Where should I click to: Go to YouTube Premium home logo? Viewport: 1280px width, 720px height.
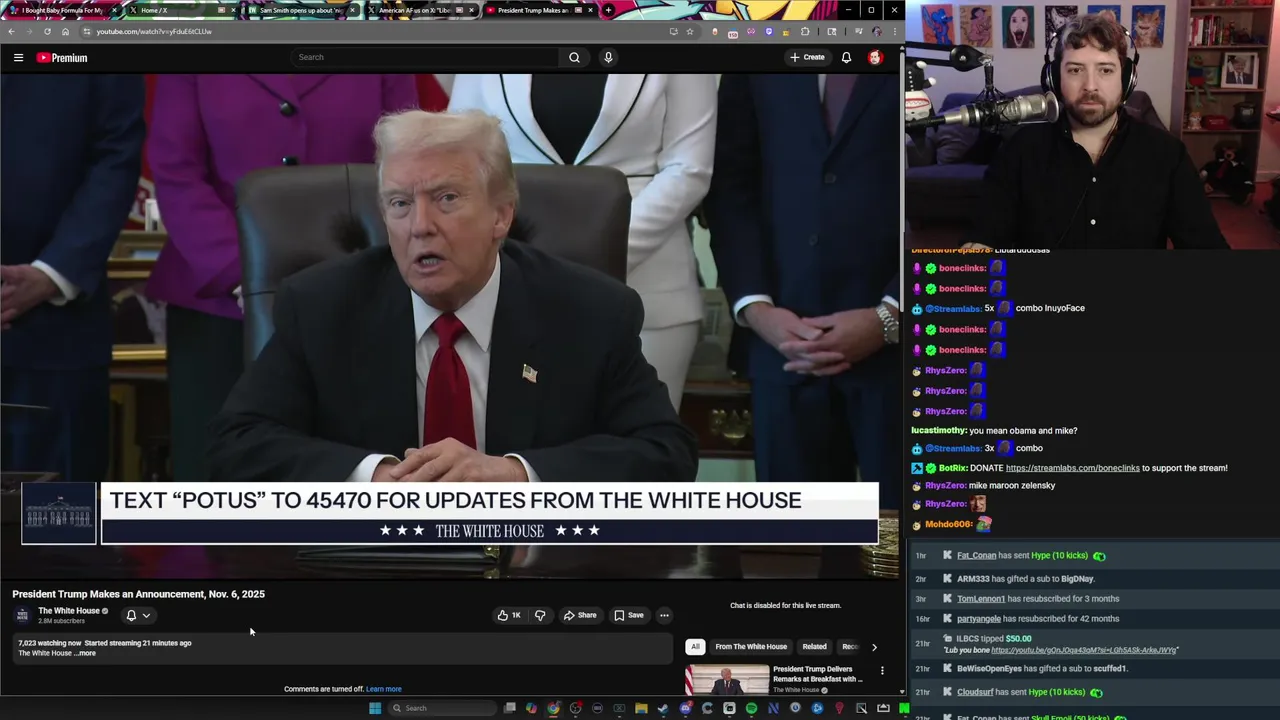[62, 58]
